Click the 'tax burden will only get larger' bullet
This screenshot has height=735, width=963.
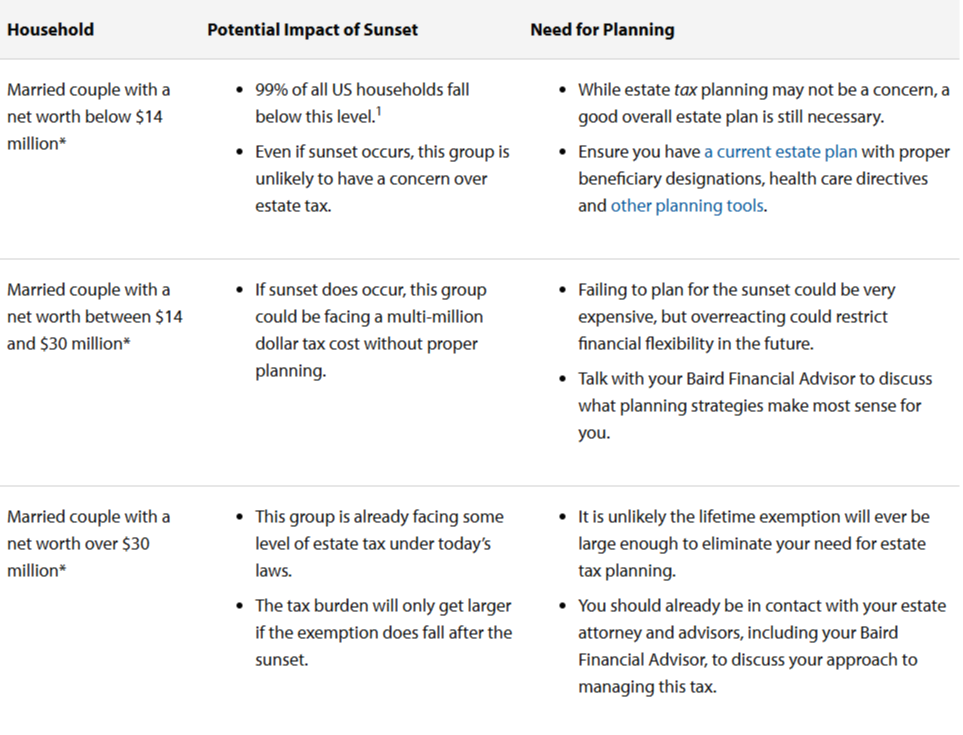pos(383,633)
